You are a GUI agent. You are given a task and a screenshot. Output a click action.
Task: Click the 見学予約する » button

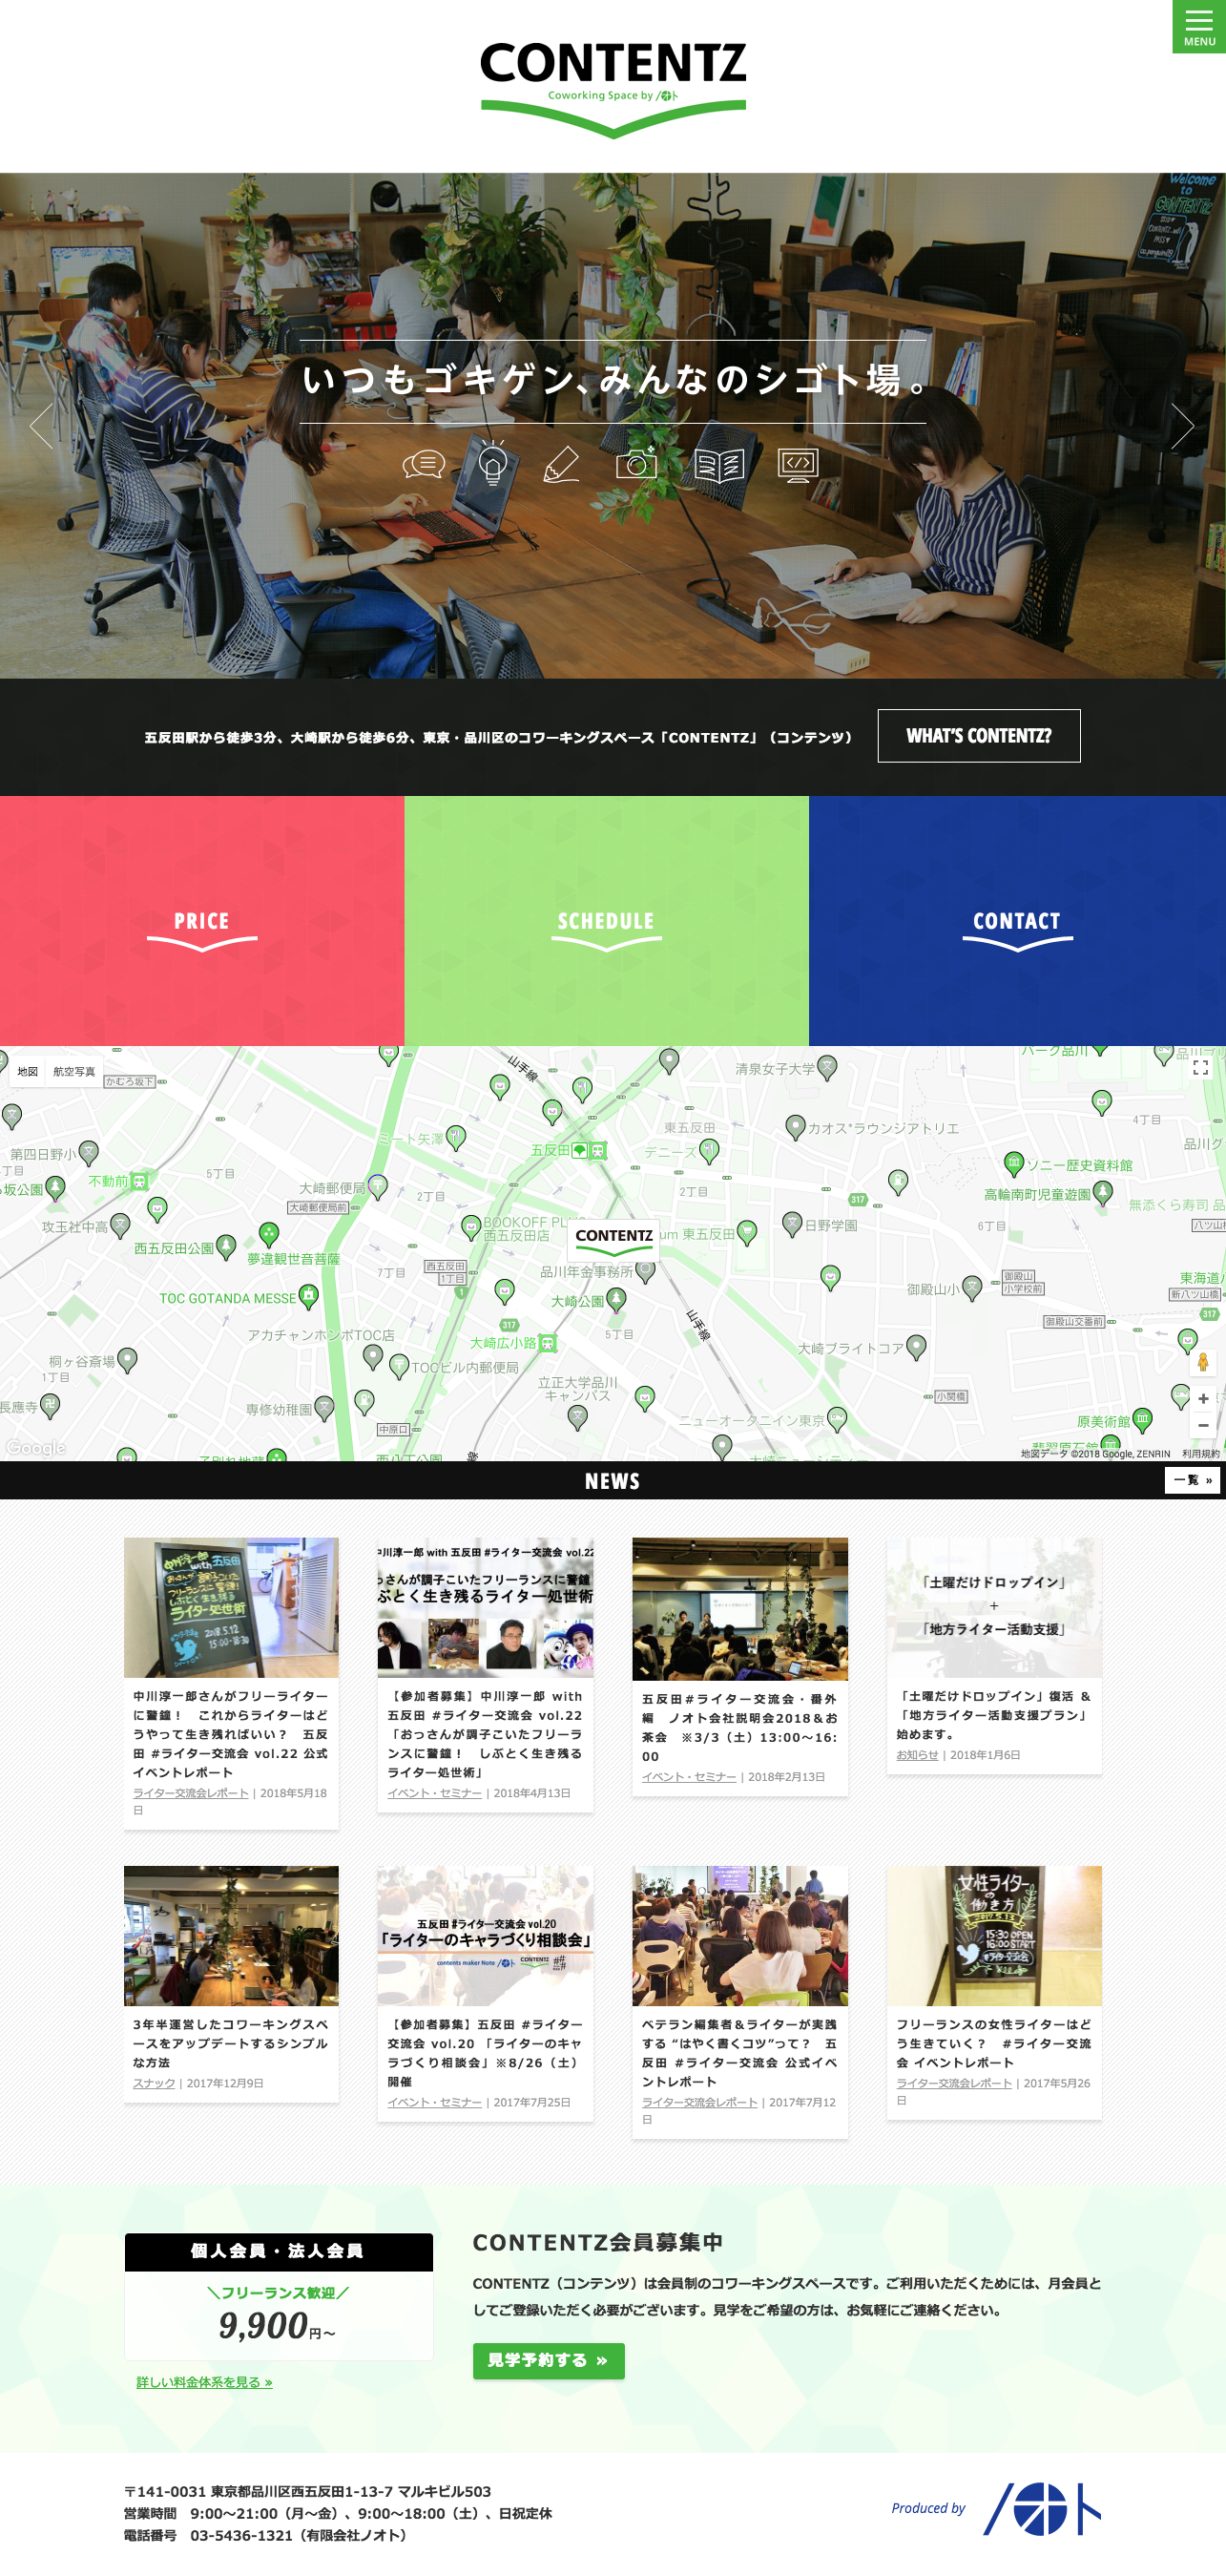(x=548, y=2360)
